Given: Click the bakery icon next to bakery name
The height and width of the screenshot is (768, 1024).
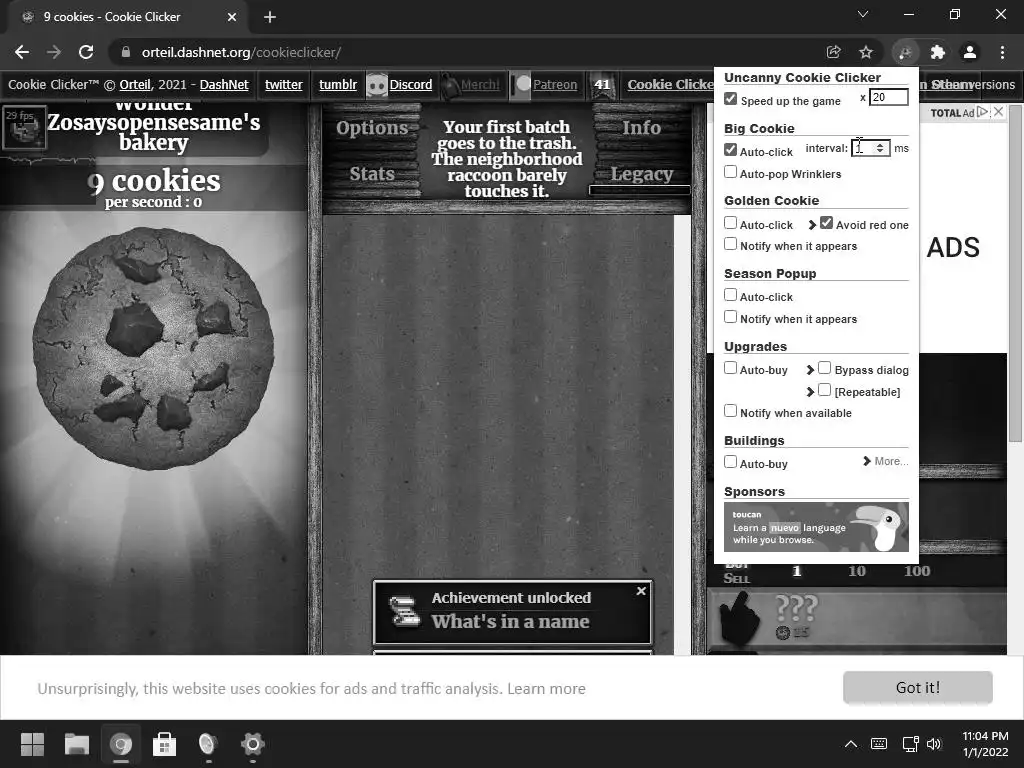Looking at the screenshot, I should 24,127.
